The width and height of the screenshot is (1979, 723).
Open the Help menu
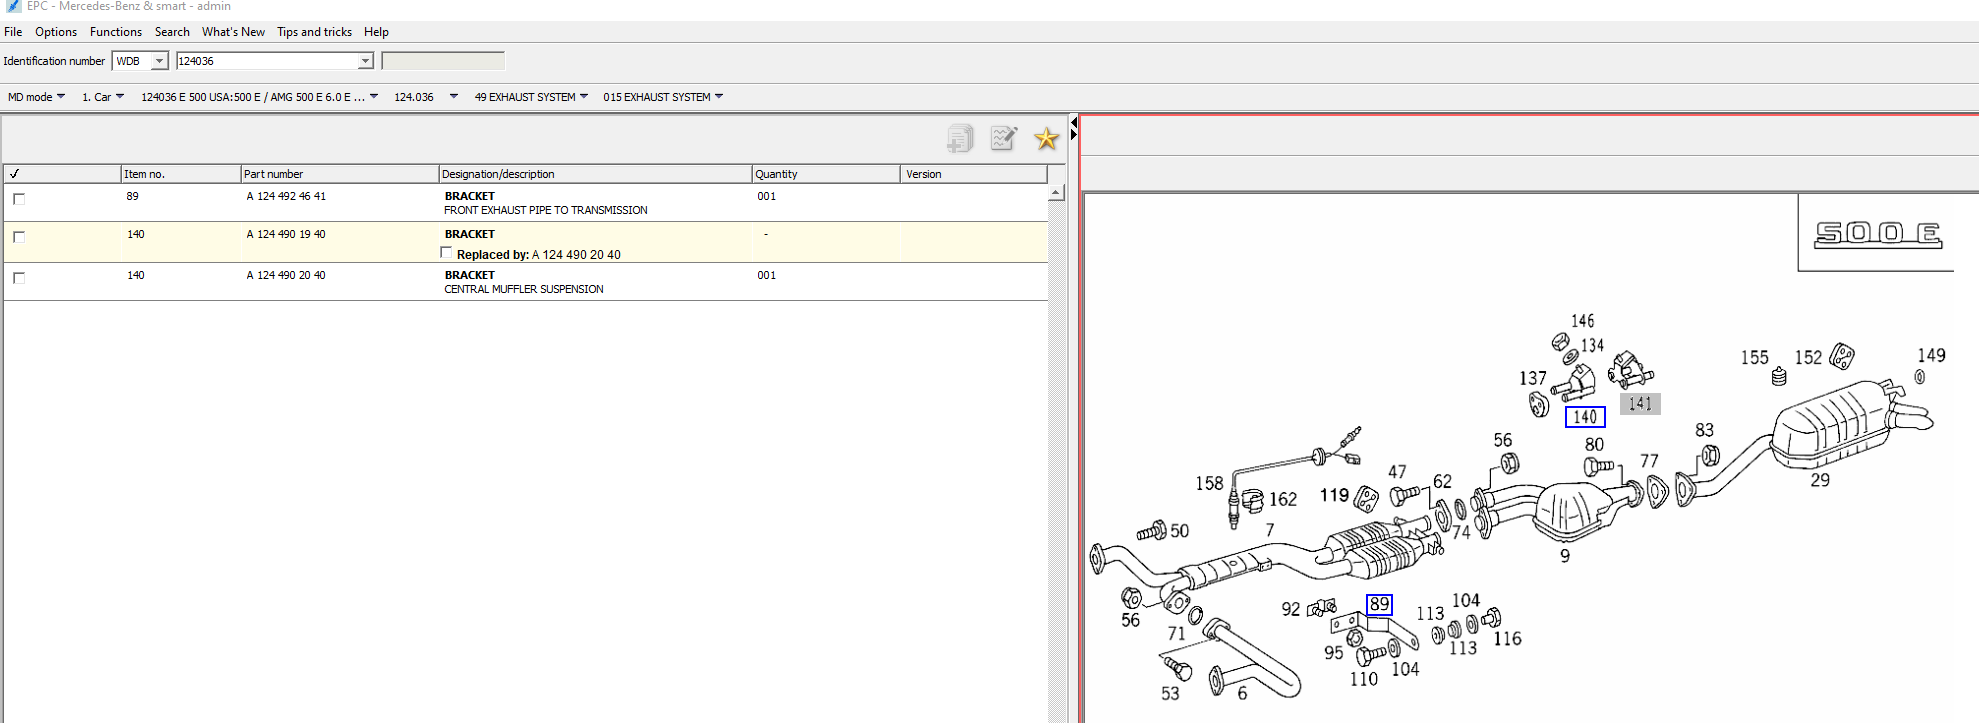376,32
